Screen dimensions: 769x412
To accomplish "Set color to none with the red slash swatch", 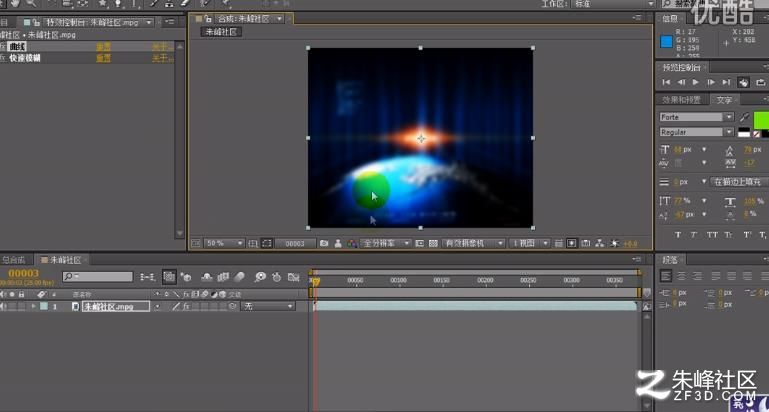I will point(757,133).
